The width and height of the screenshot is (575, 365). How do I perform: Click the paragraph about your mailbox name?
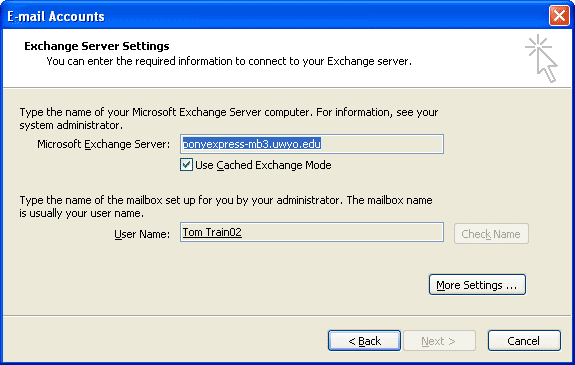(x=226, y=207)
